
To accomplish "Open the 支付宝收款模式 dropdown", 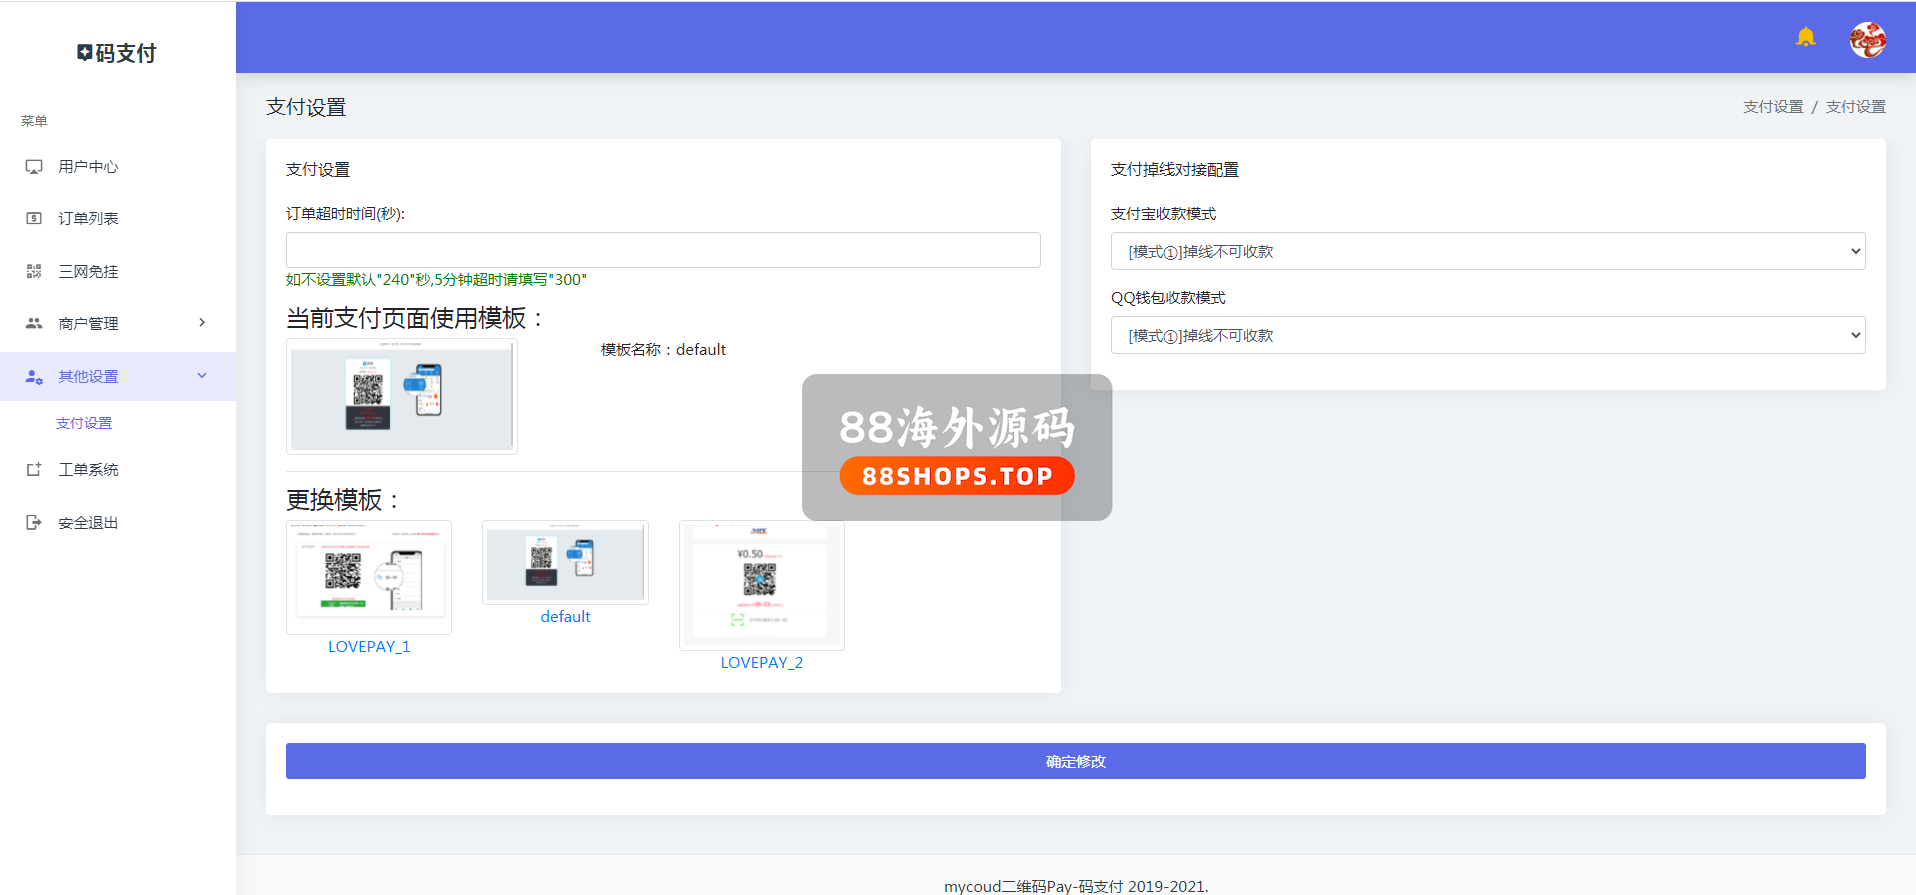I will pos(1487,251).
